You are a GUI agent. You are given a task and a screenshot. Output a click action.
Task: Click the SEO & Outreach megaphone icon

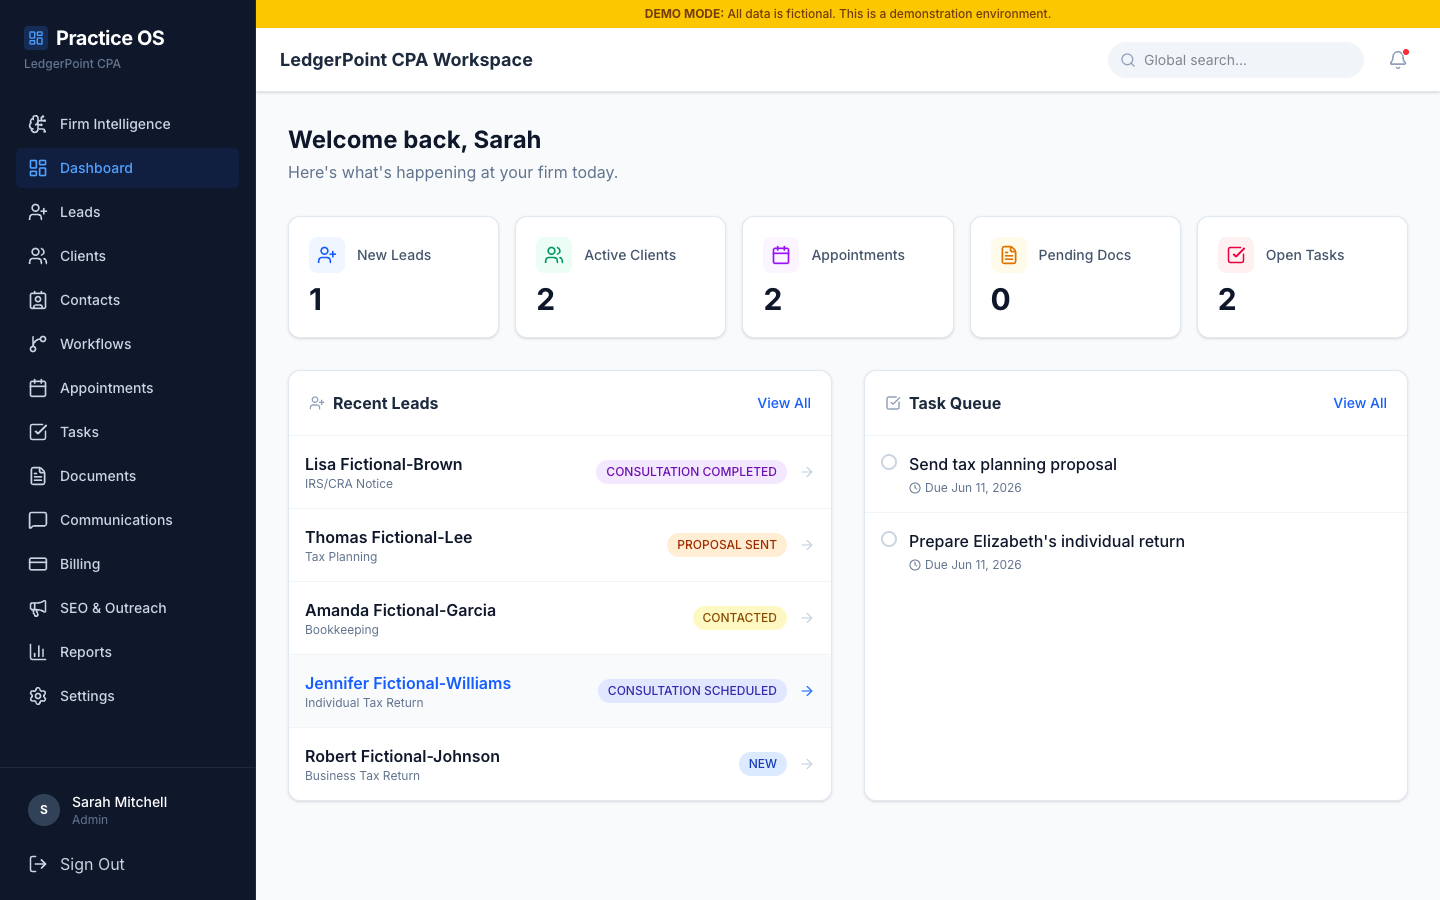click(x=38, y=608)
